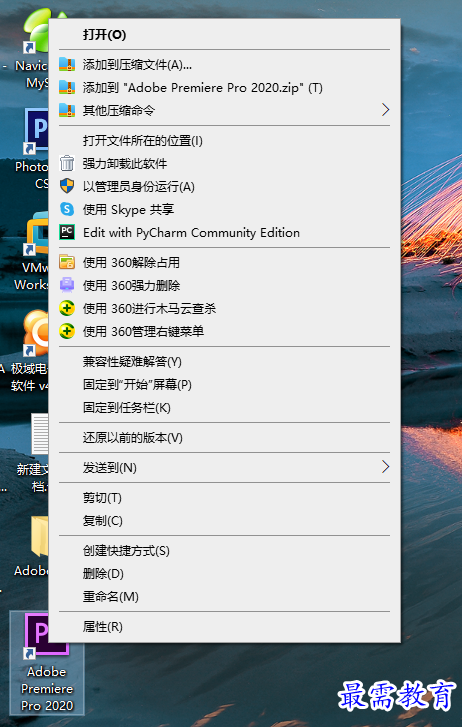Expand 发送到(N) submenu arrow

pyautogui.click(x=385, y=467)
